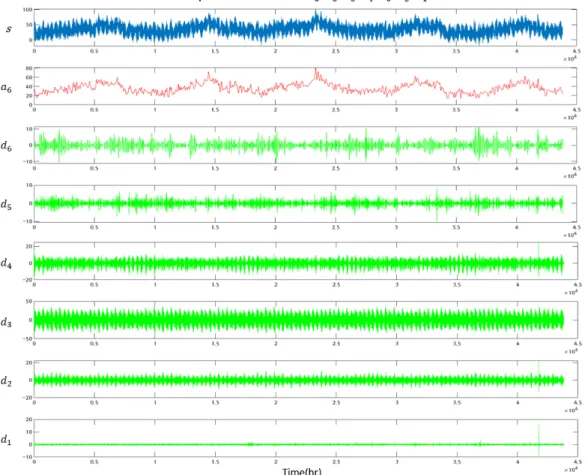588x475 pixels.
Task: Select the a6 approximation label
Action: (x=6, y=88)
